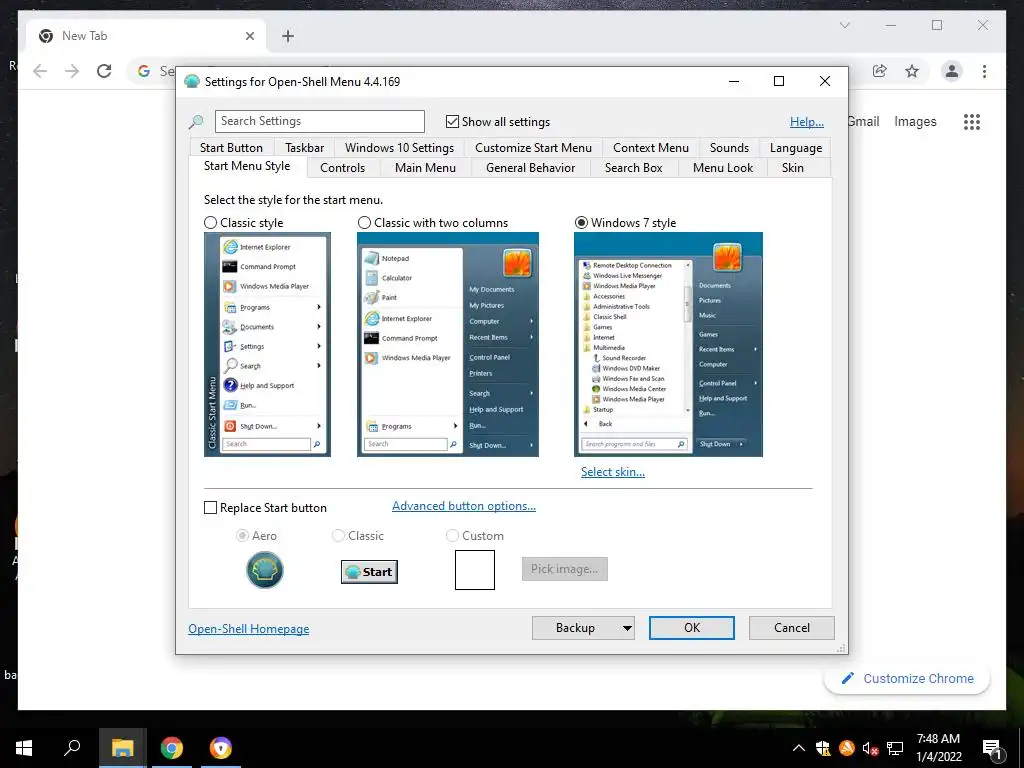Uncheck Show all settings
The height and width of the screenshot is (768, 1024).
tap(452, 121)
